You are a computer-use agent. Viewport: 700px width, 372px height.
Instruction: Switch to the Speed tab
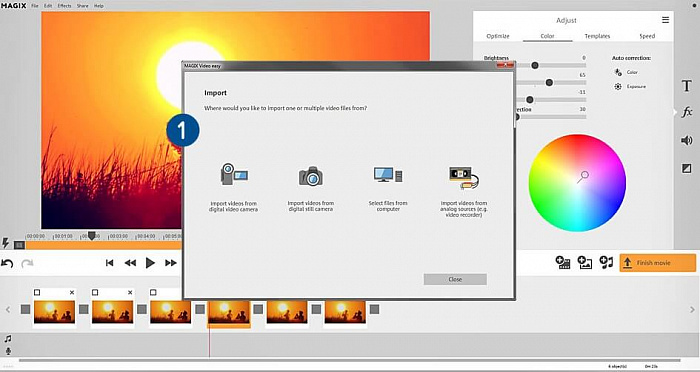click(647, 36)
